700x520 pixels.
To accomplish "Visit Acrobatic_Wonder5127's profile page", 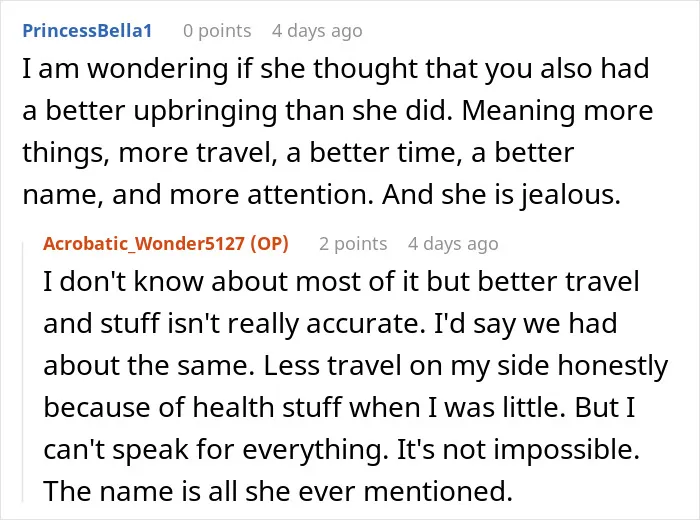I will tap(144, 244).
